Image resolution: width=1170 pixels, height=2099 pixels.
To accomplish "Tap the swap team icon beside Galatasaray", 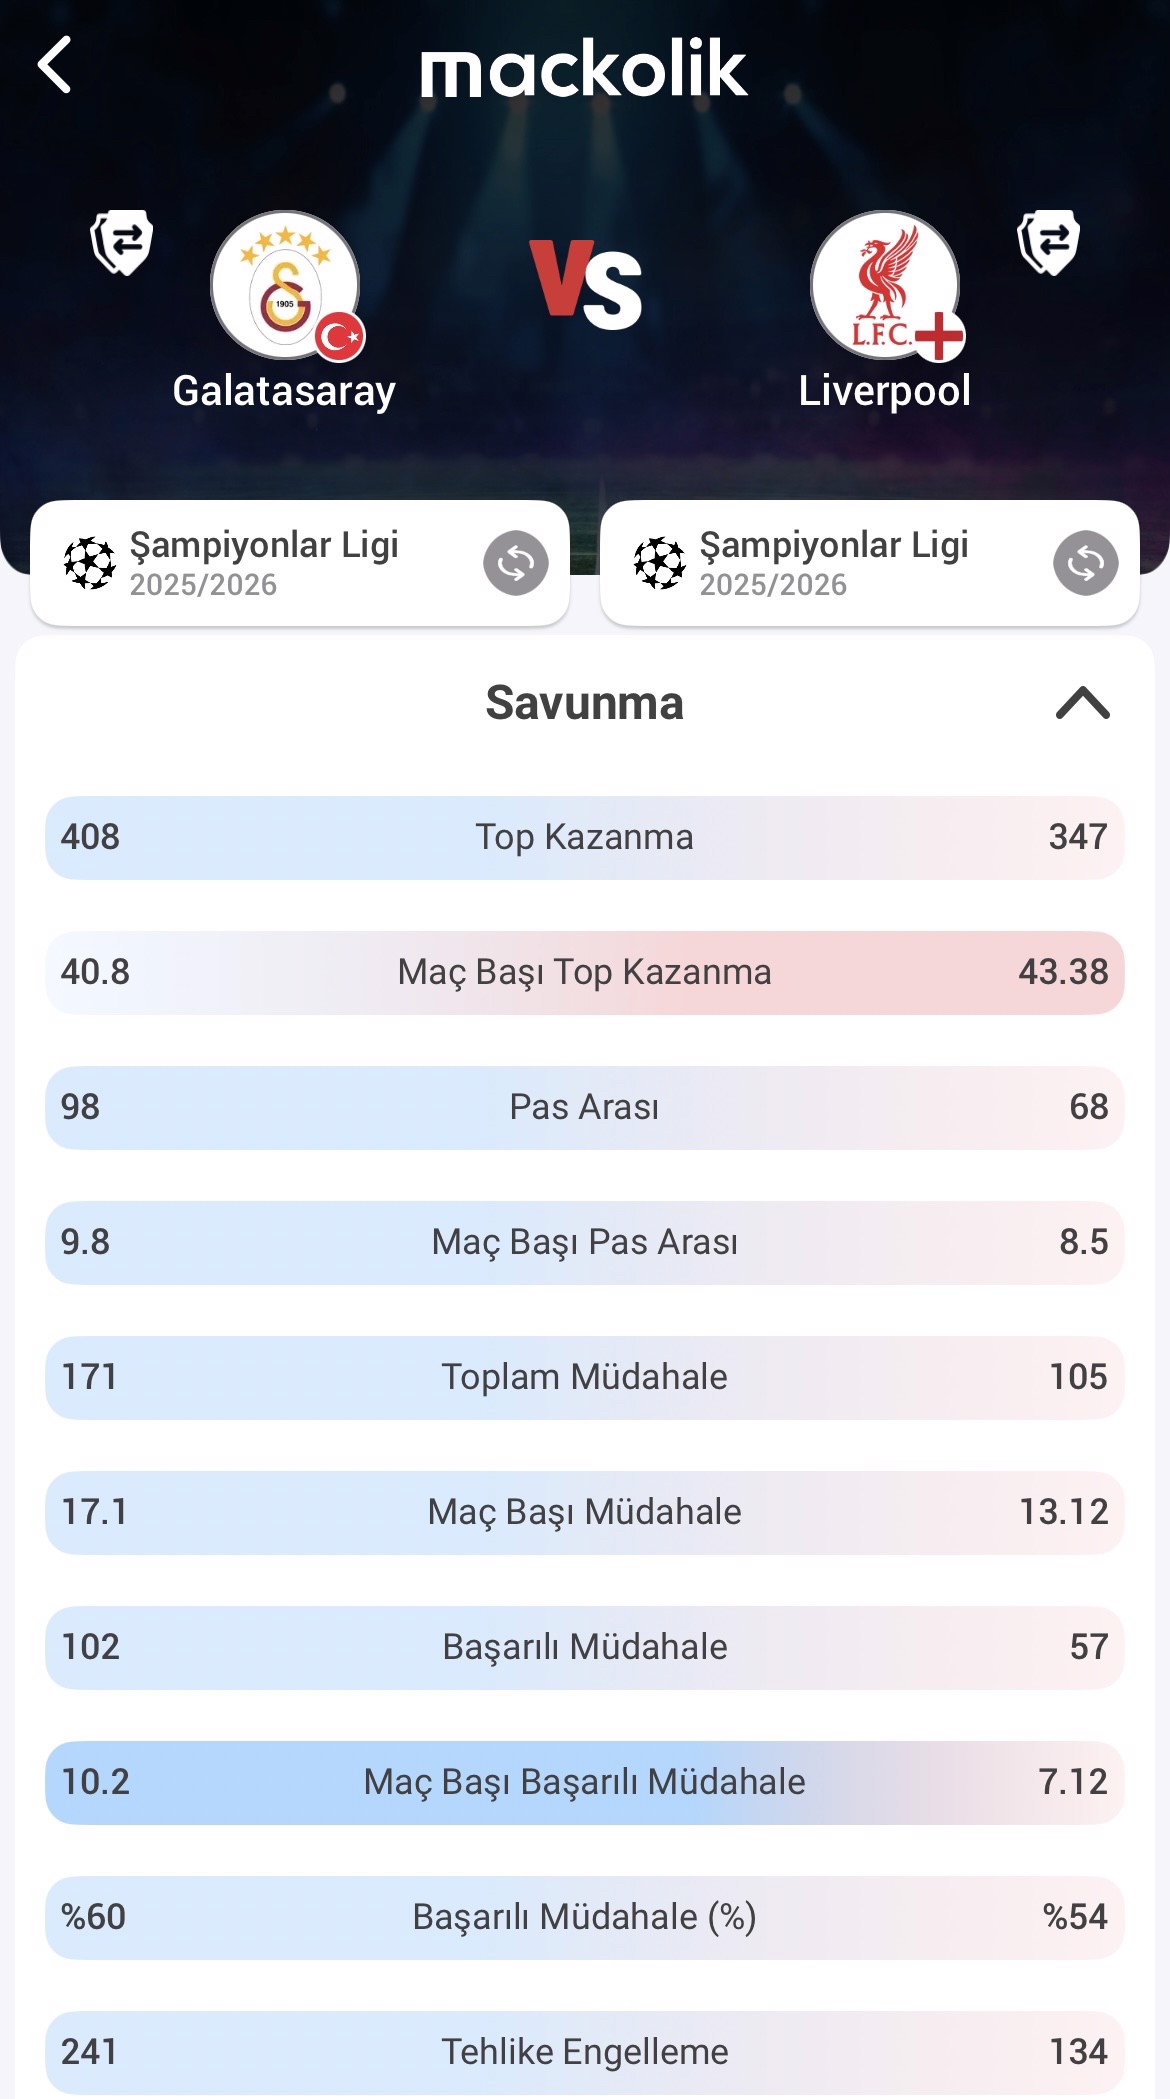I will point(122,242).
